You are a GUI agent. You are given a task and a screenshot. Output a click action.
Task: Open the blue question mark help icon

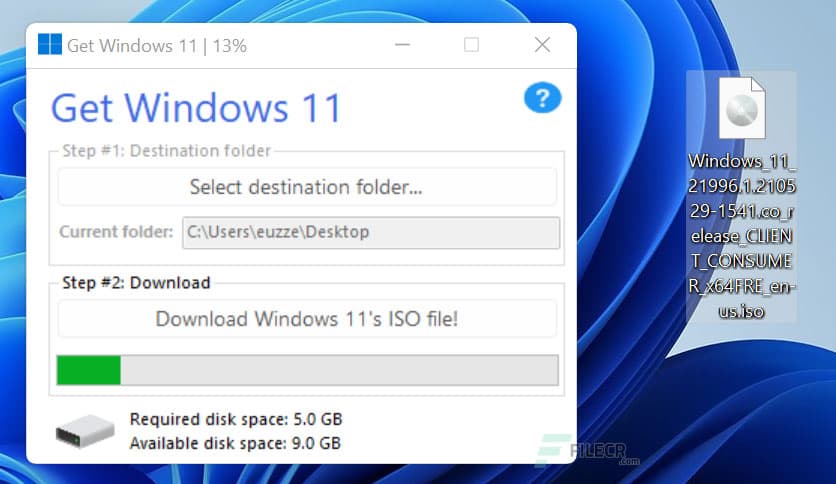pos(542,98)
